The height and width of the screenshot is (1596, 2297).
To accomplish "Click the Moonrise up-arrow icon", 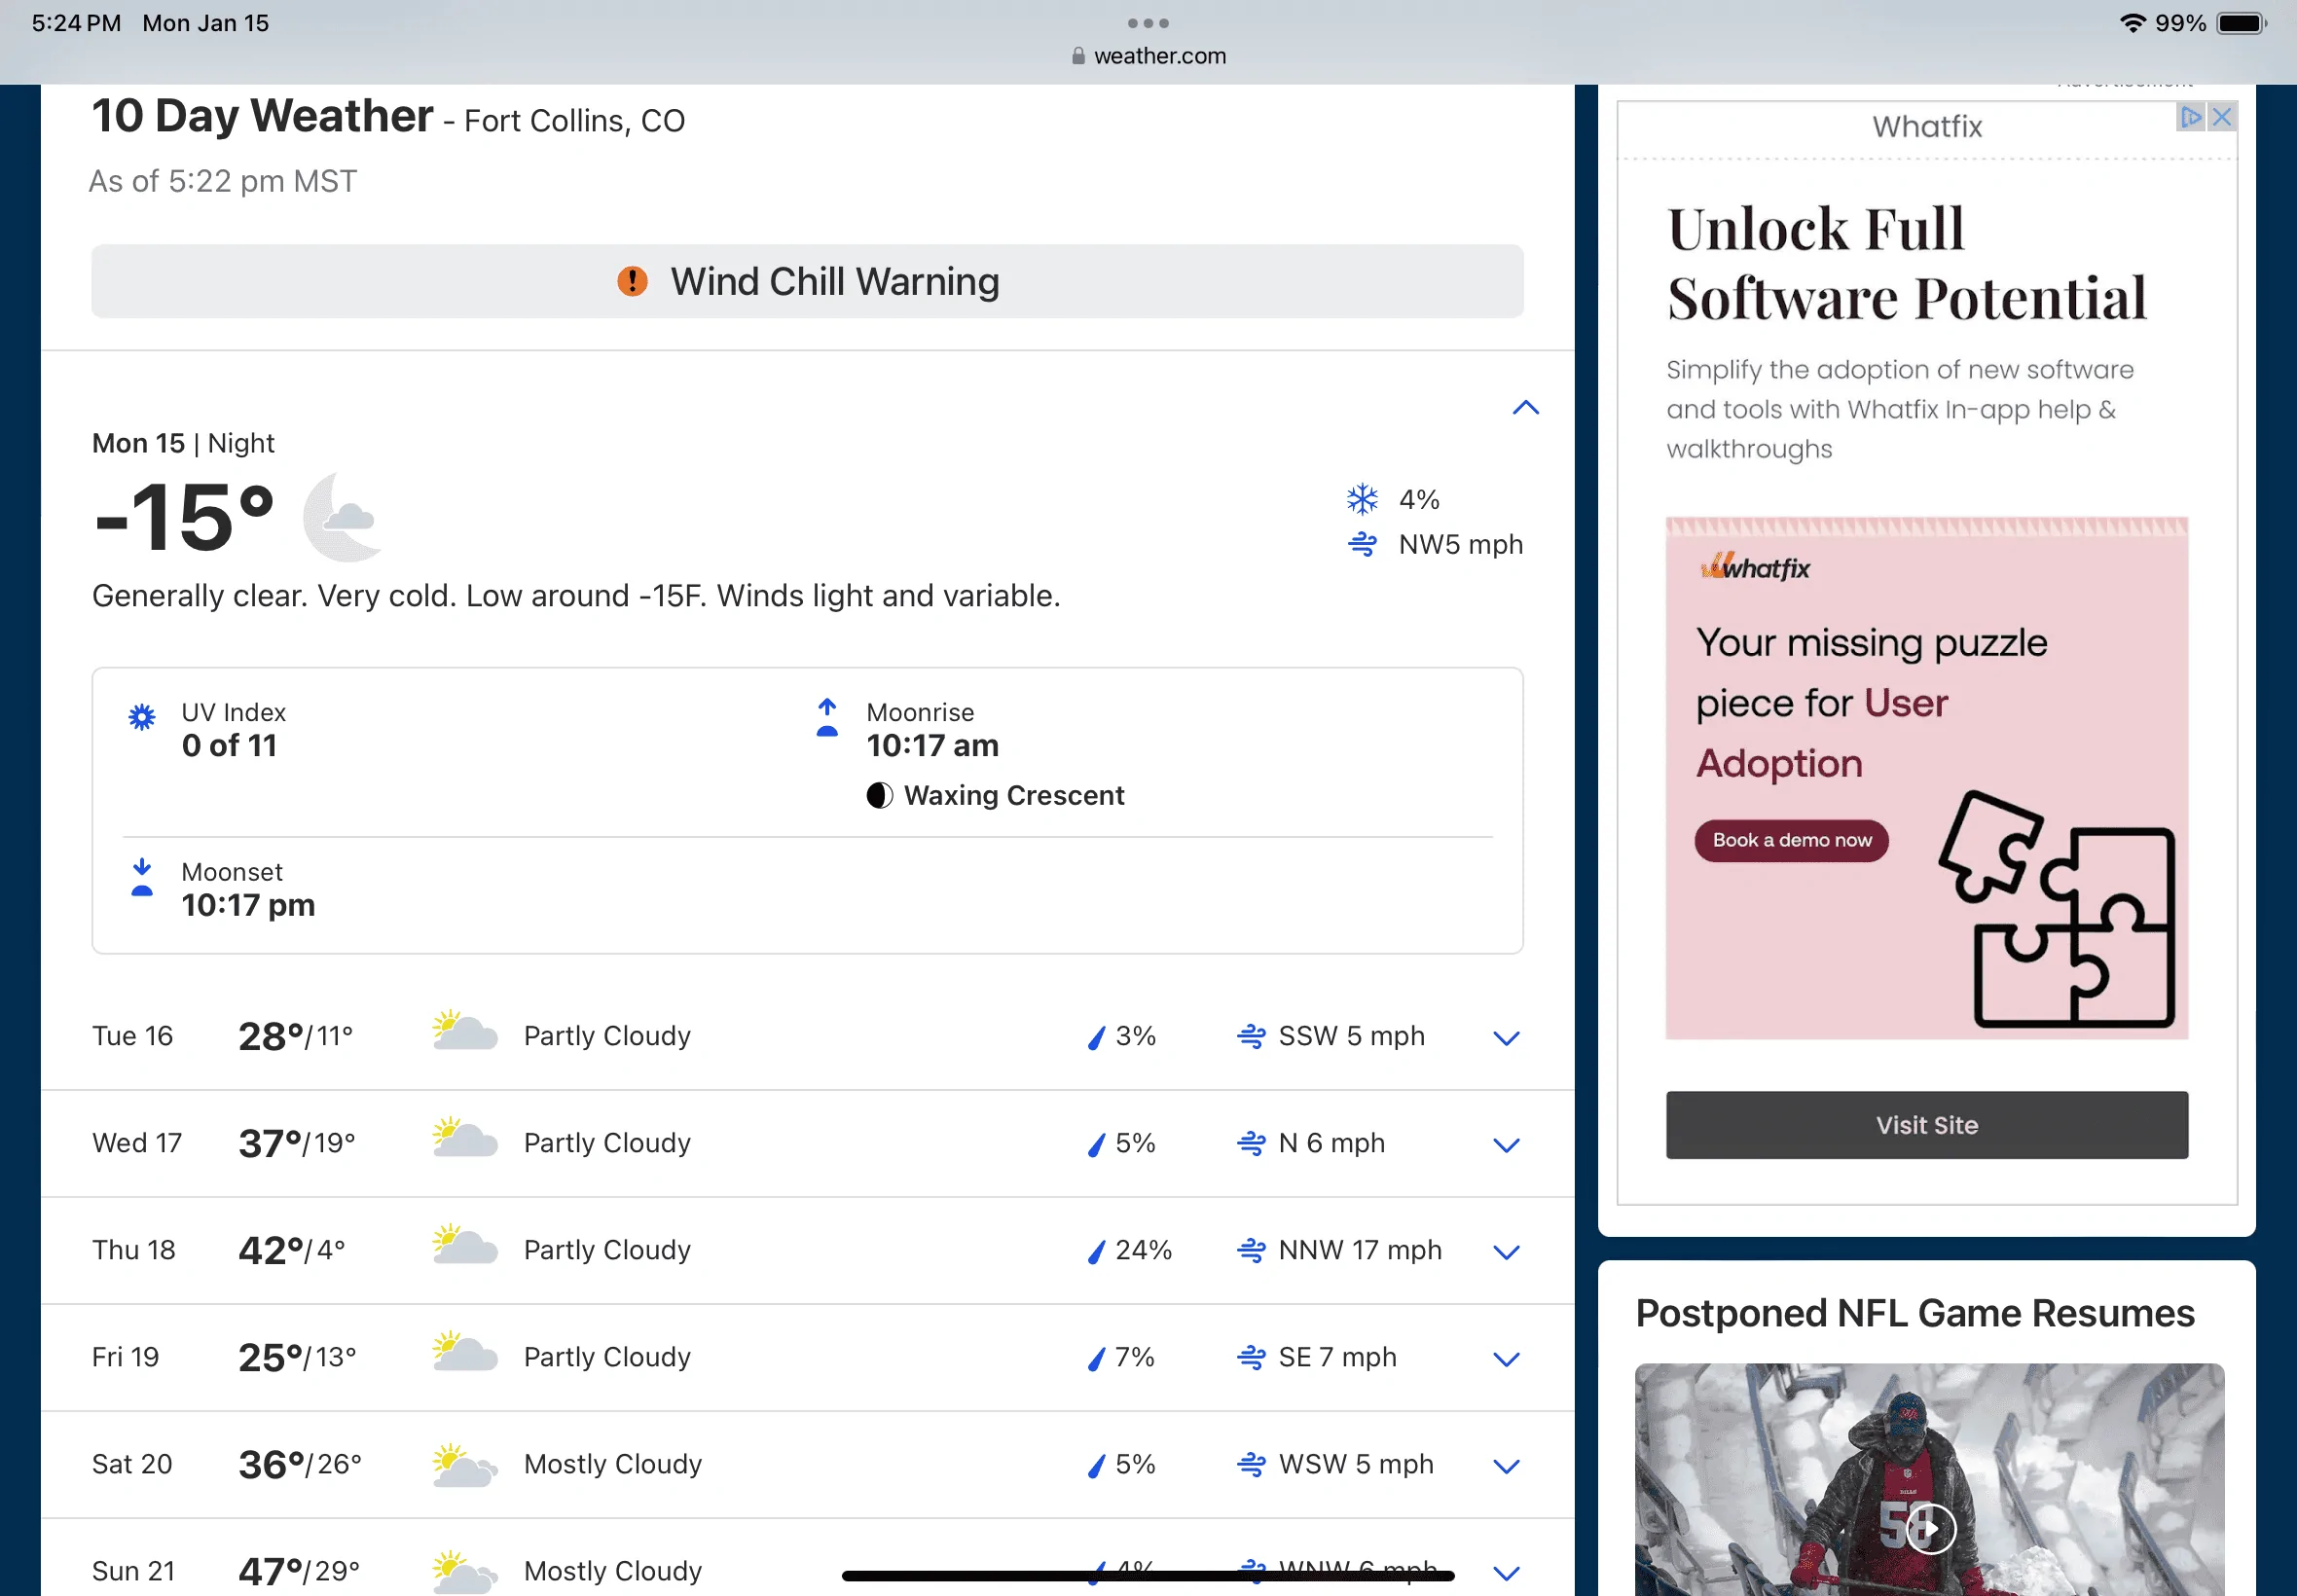I will click(x=827, y=717).
